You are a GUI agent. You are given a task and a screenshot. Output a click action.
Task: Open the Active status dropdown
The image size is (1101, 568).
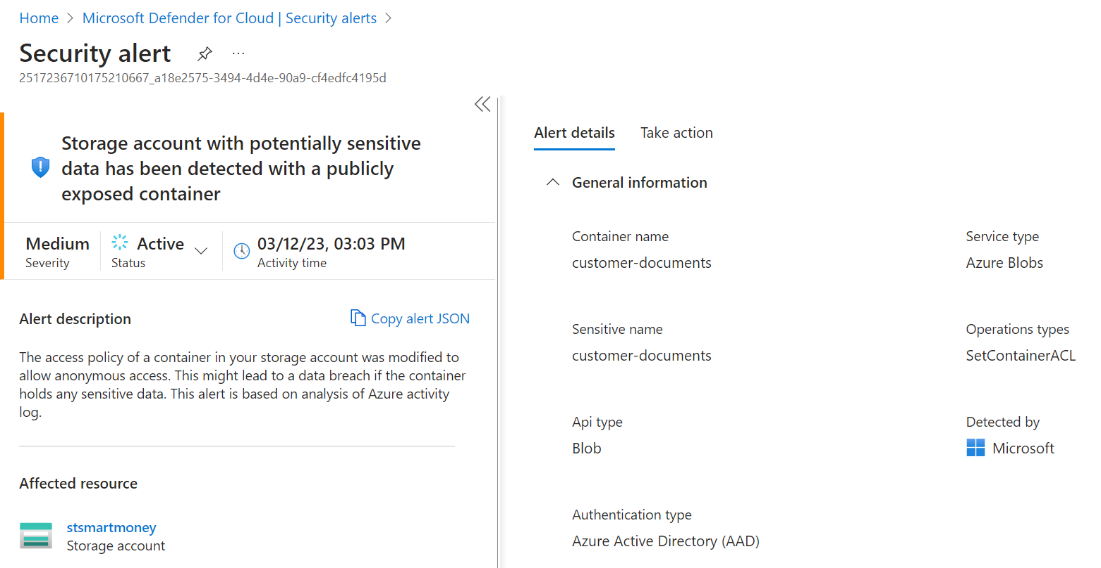pos(201,251)
